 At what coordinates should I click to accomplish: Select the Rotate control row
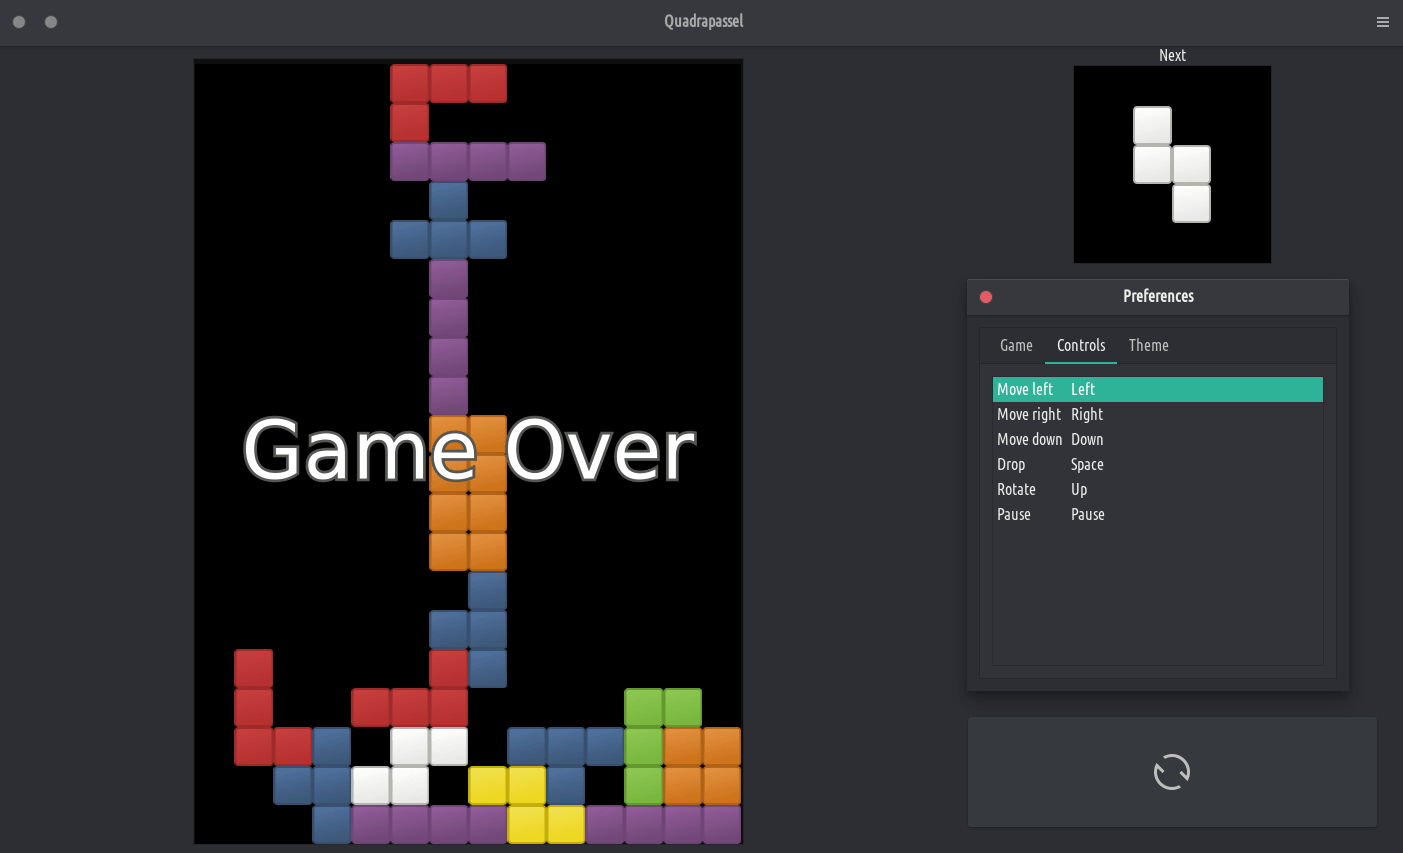pyautogui.click(x=1016, y=489)
